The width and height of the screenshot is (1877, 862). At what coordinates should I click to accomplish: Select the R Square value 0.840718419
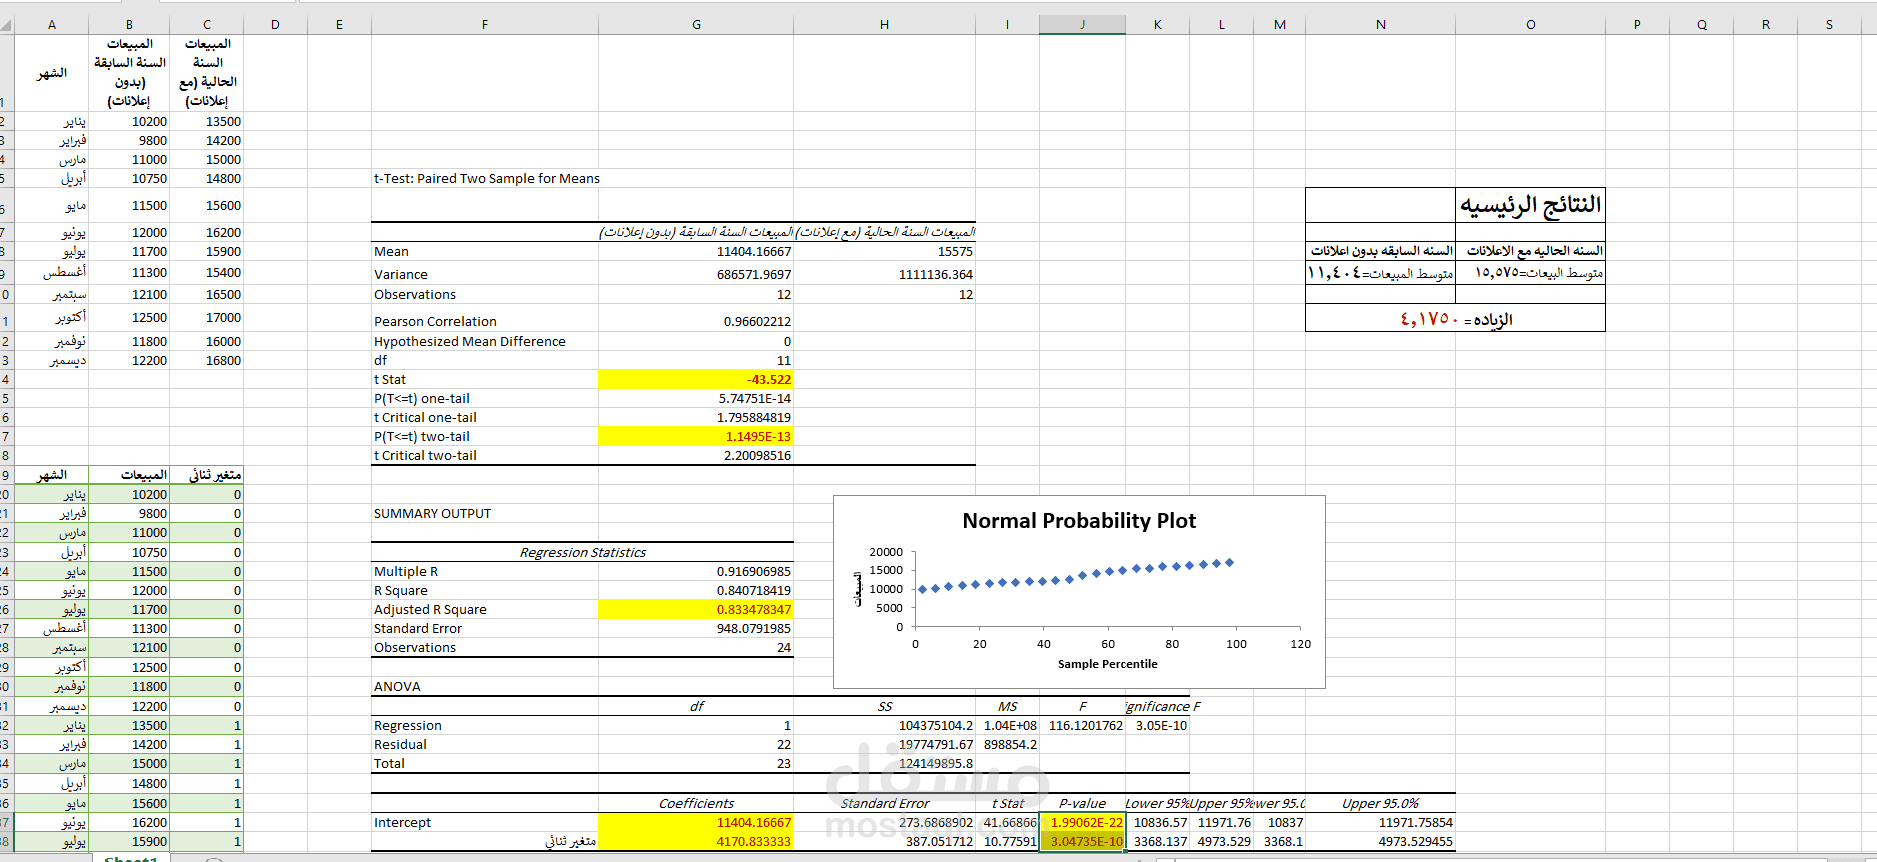(696, 591)
